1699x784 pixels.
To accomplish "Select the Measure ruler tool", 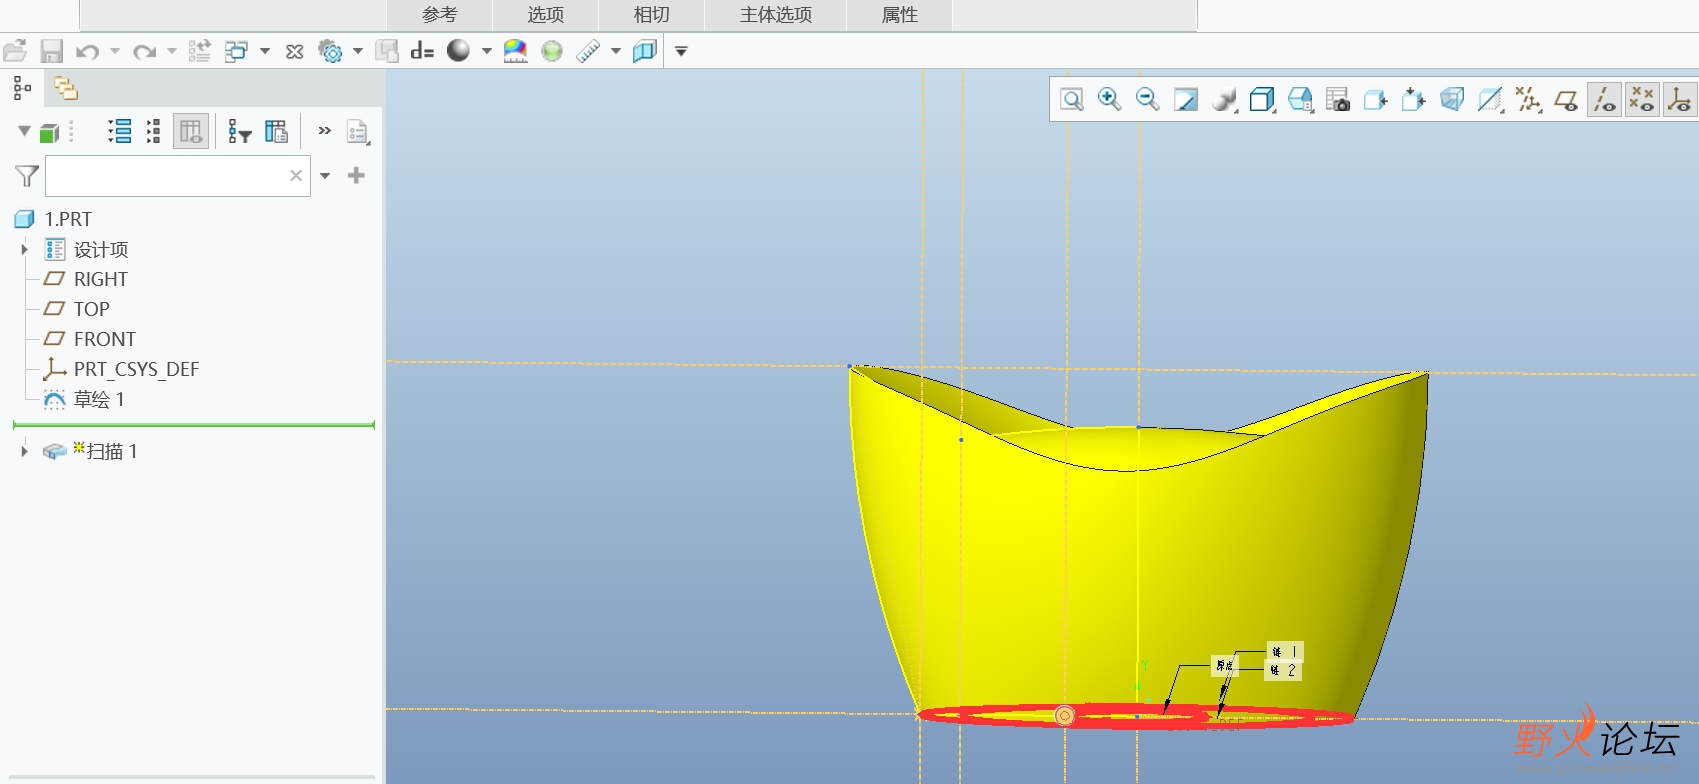I will coord(588,51).
